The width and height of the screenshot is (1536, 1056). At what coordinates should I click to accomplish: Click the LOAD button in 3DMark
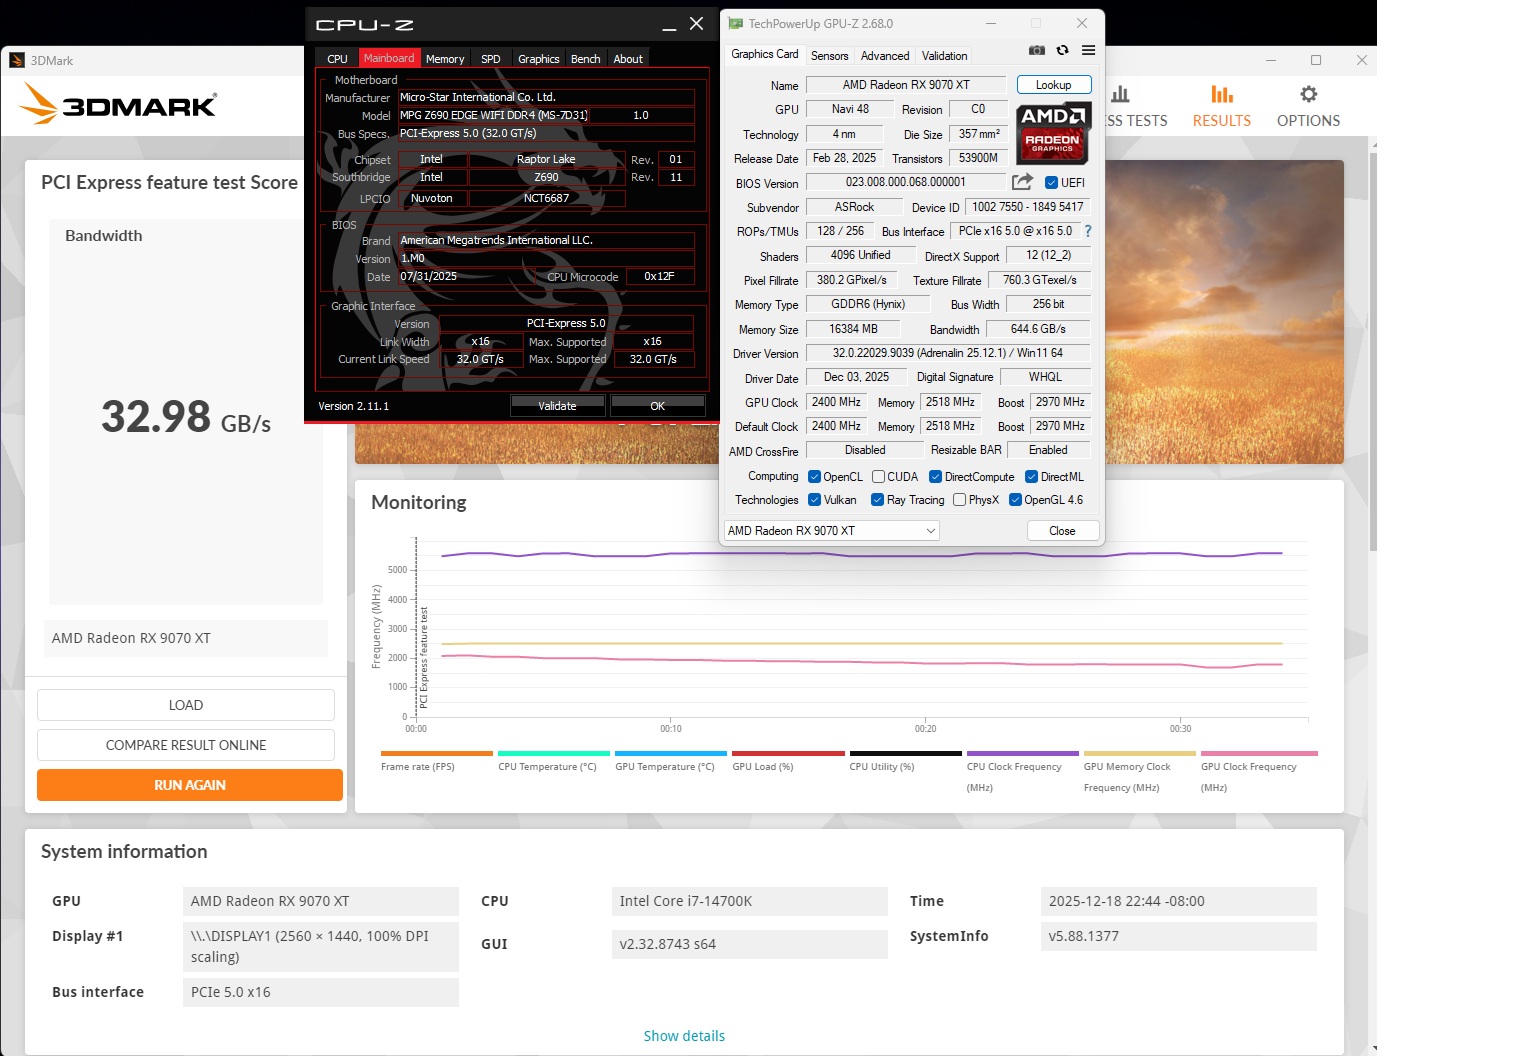tap(186, 705)
